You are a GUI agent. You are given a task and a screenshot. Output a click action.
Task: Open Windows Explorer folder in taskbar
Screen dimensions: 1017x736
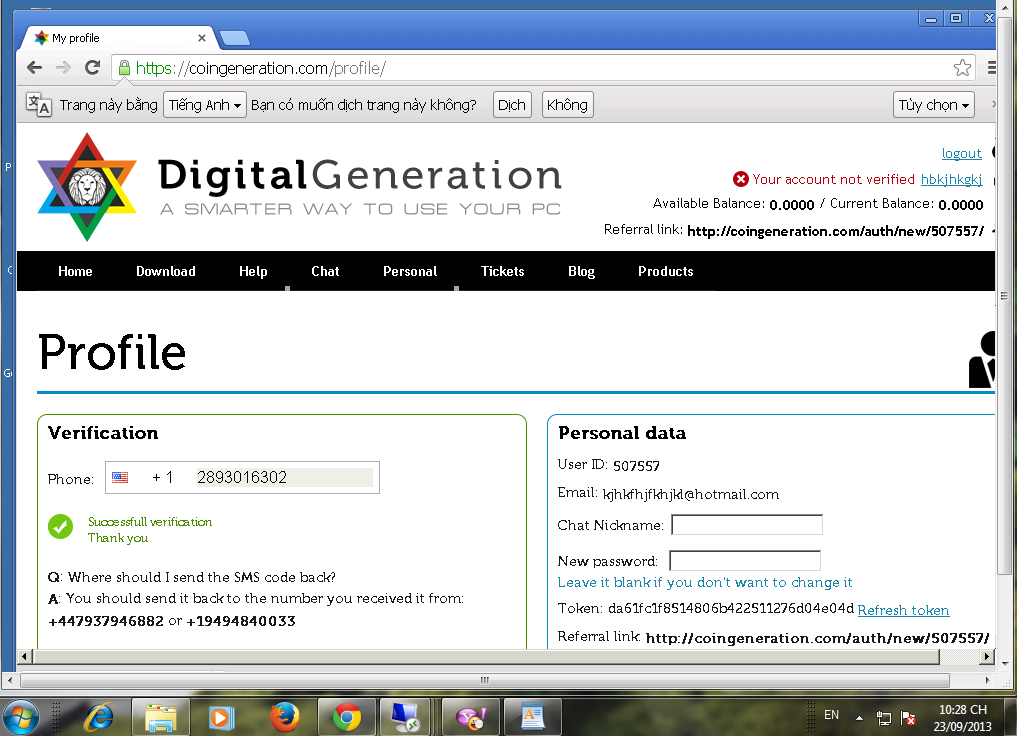pos(160,717)
